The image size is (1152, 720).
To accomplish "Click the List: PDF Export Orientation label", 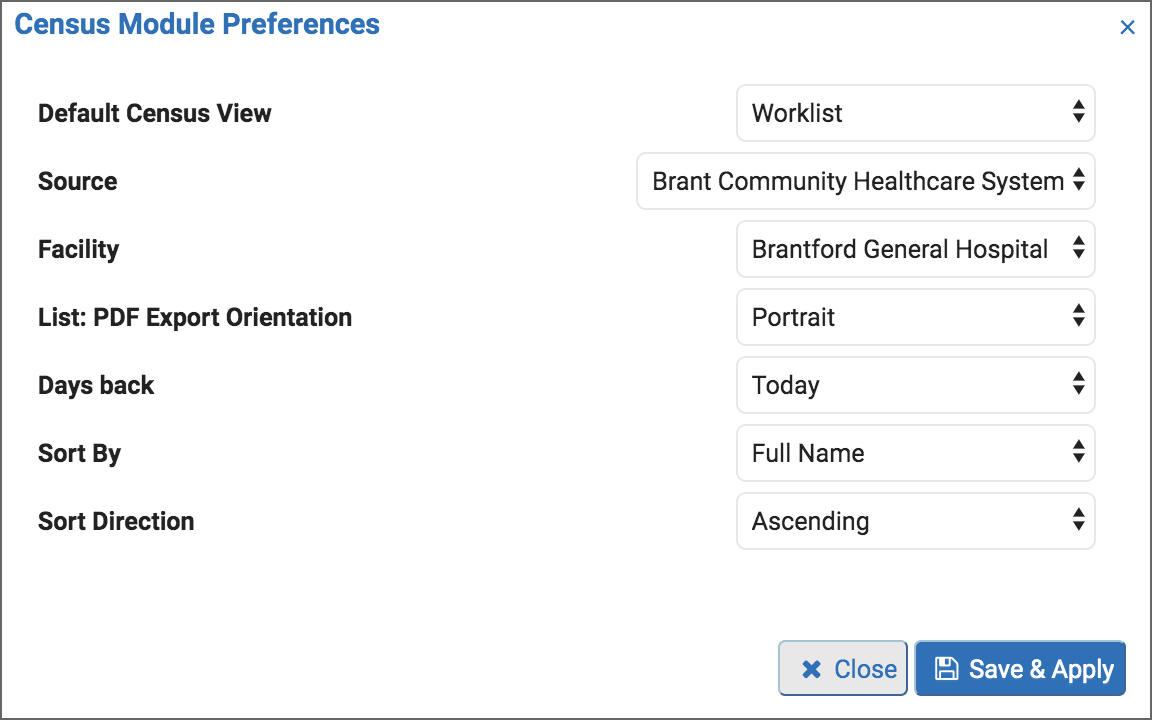I will coord(195,317).
